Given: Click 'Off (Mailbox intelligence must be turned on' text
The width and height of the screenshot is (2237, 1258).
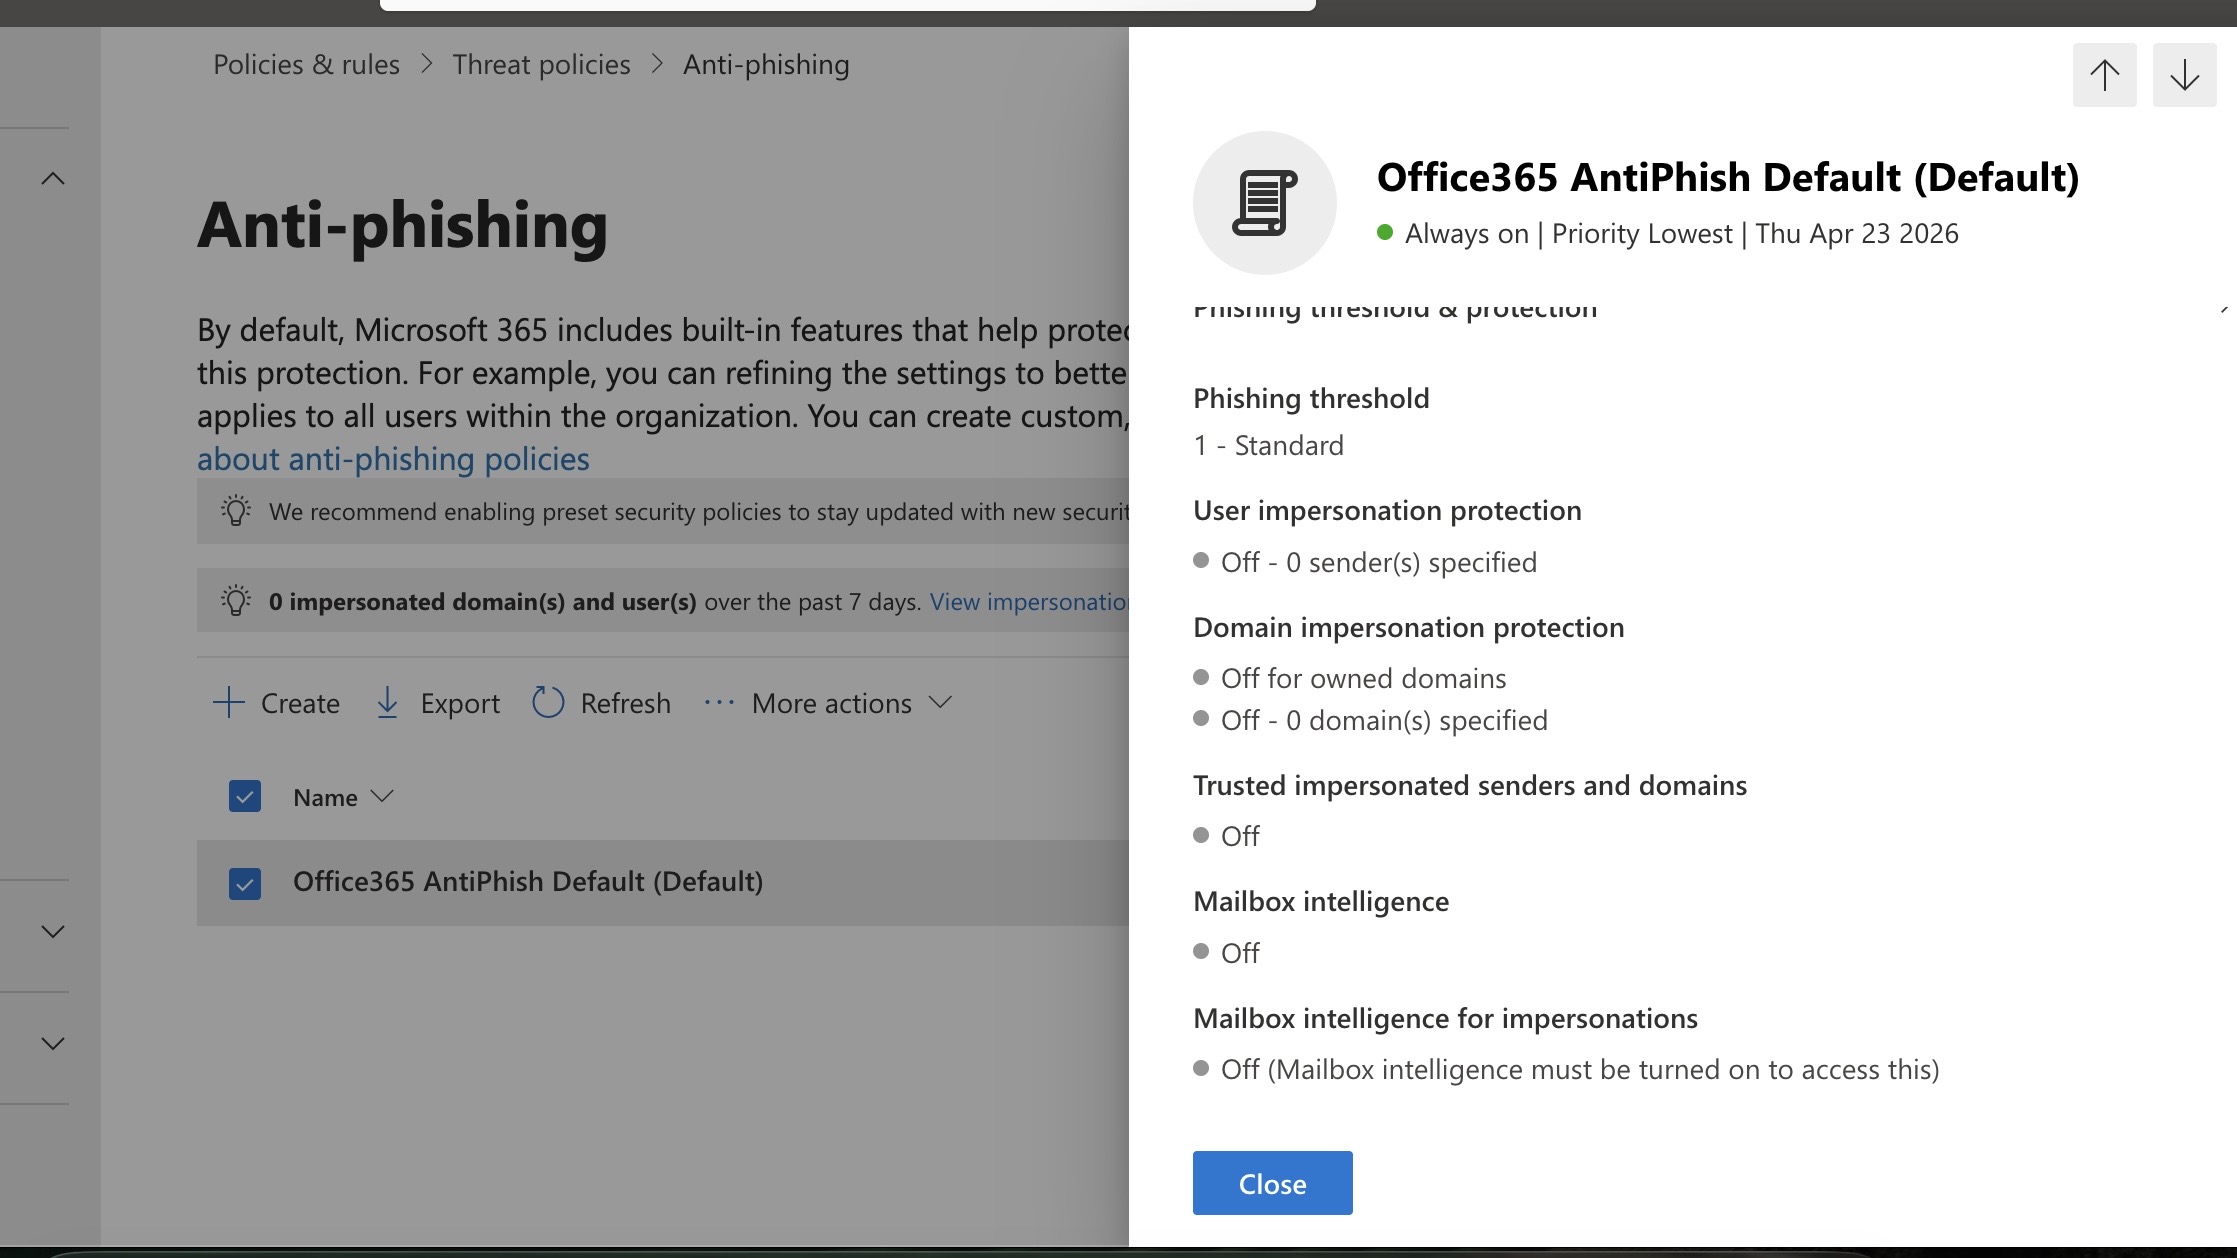Looking at the screenshot, I should click(x=1580, y=1069).
